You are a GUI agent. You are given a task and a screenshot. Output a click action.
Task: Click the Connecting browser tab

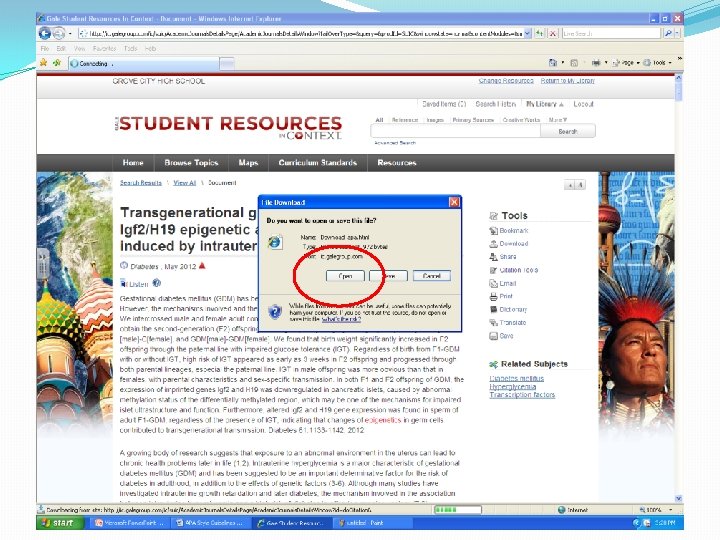(x=143, y=63)
